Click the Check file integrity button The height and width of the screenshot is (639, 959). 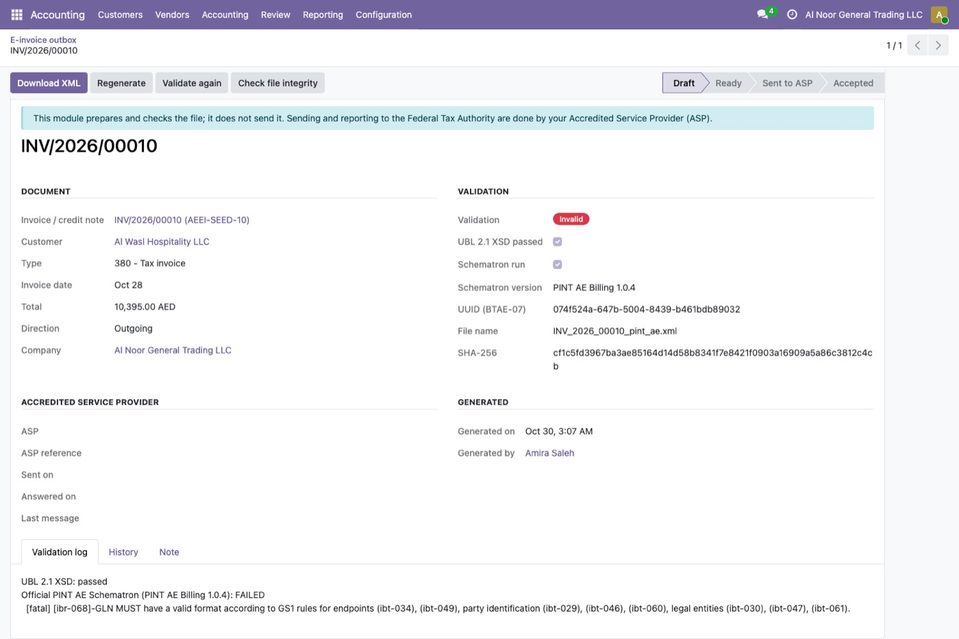[278, 83]
